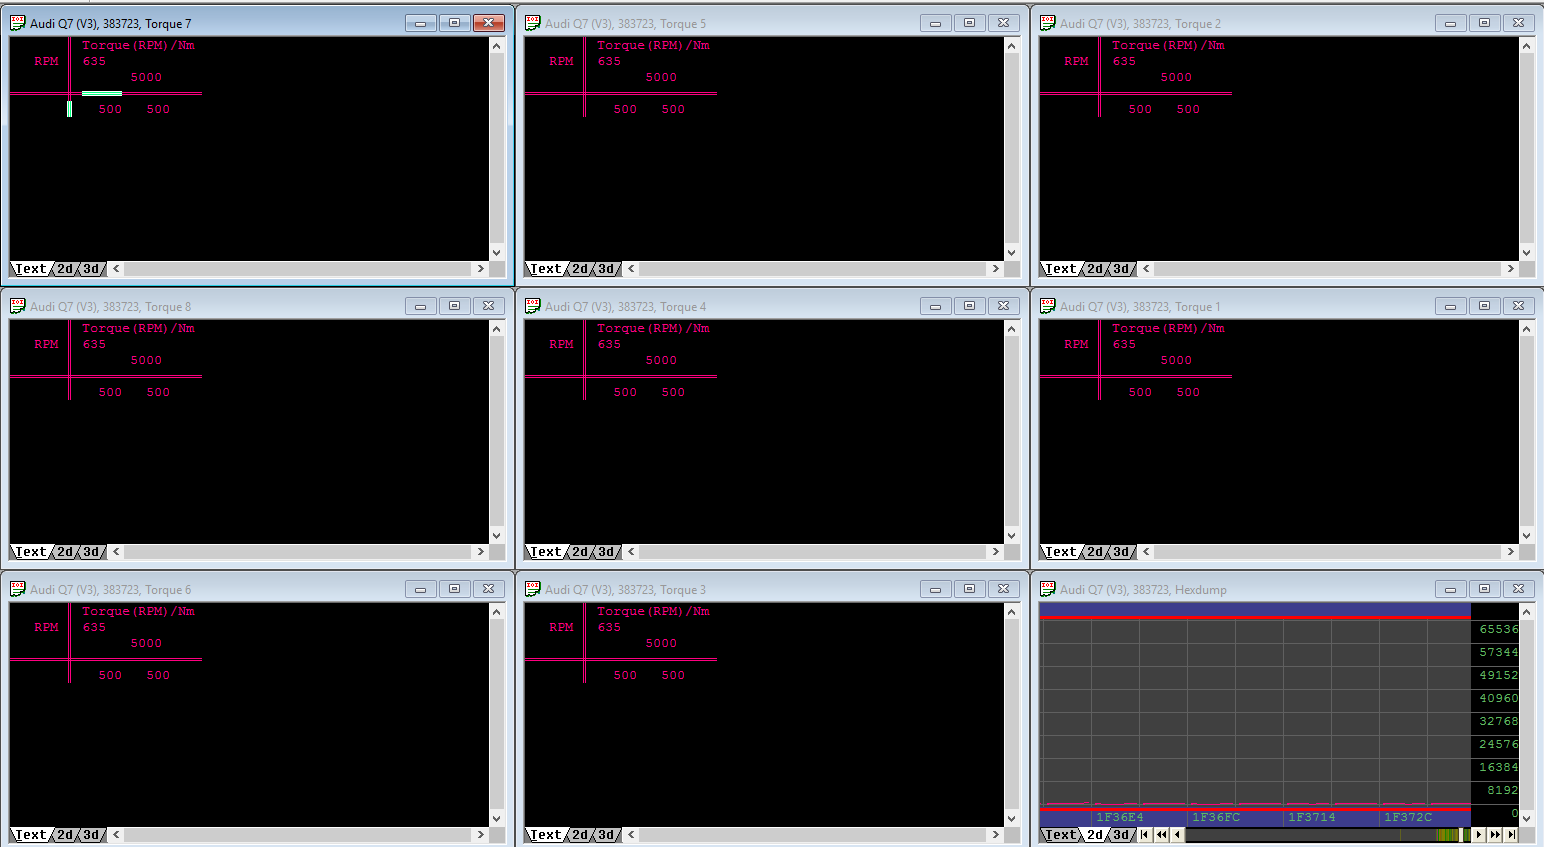Jump to last position in Hexdump navigator
This screenshot has height=847, width=1544.
[1511, 835]
